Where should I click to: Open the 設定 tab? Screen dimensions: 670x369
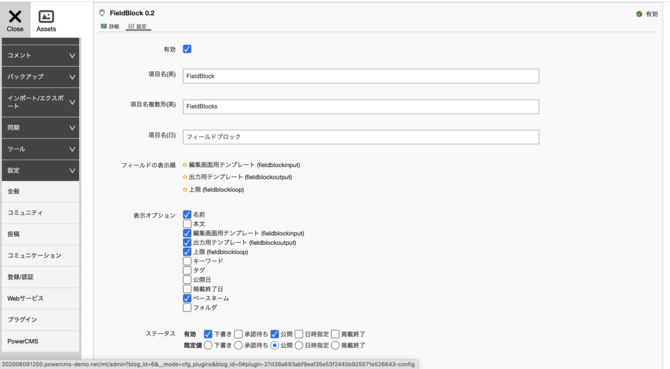click(138, 26)
